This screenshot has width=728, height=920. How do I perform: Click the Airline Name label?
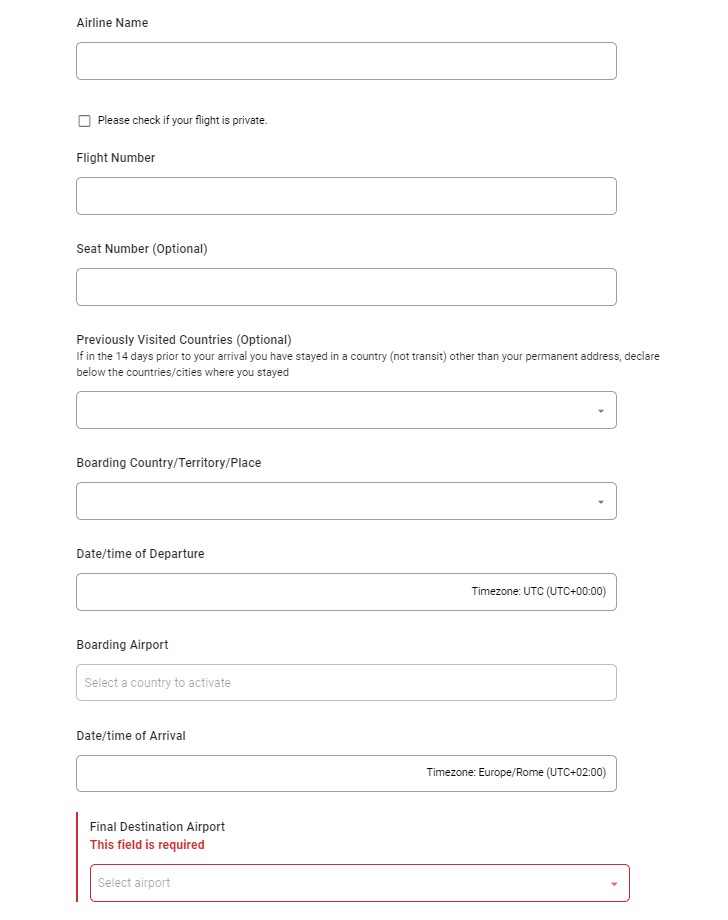click(112, 22)
